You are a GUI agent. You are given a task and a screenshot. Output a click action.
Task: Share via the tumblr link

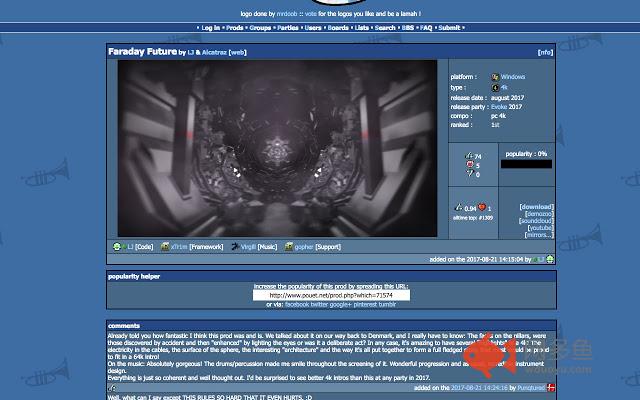click(x=387, y=304)
